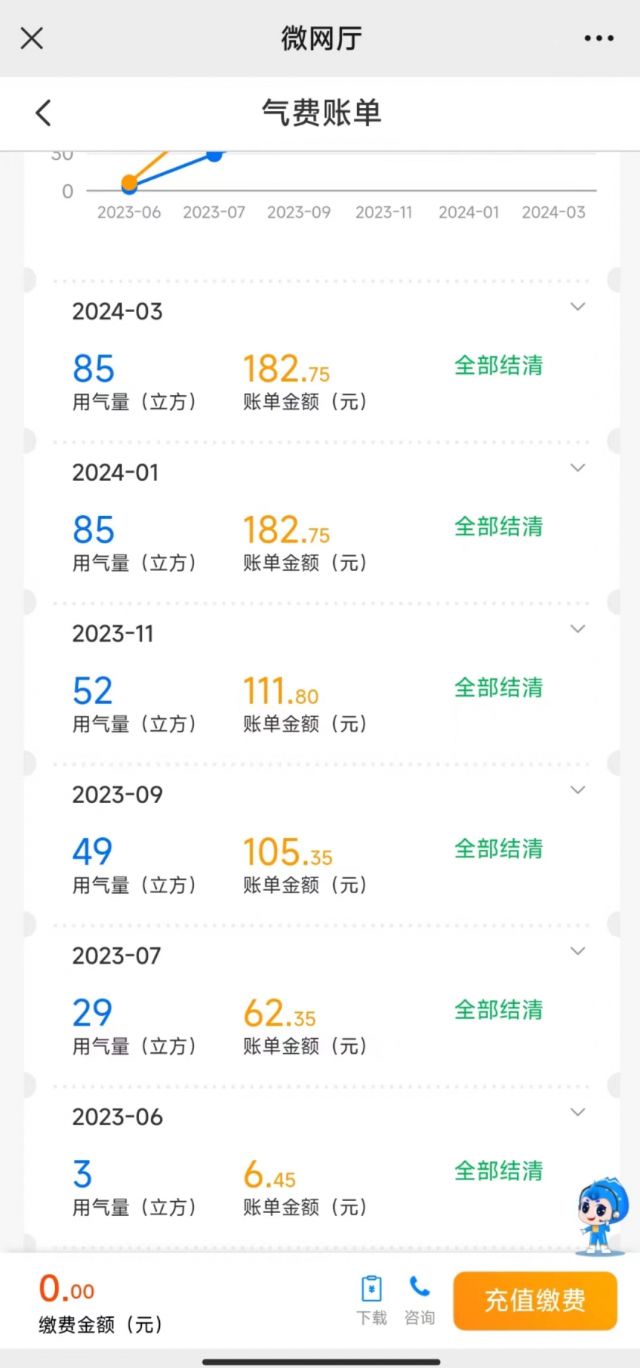This screenshot has width=640, height=1368.
Task: Tap the 52 gas usage for 2023-11
Action: pyautogui.click(x=92, y=691)
